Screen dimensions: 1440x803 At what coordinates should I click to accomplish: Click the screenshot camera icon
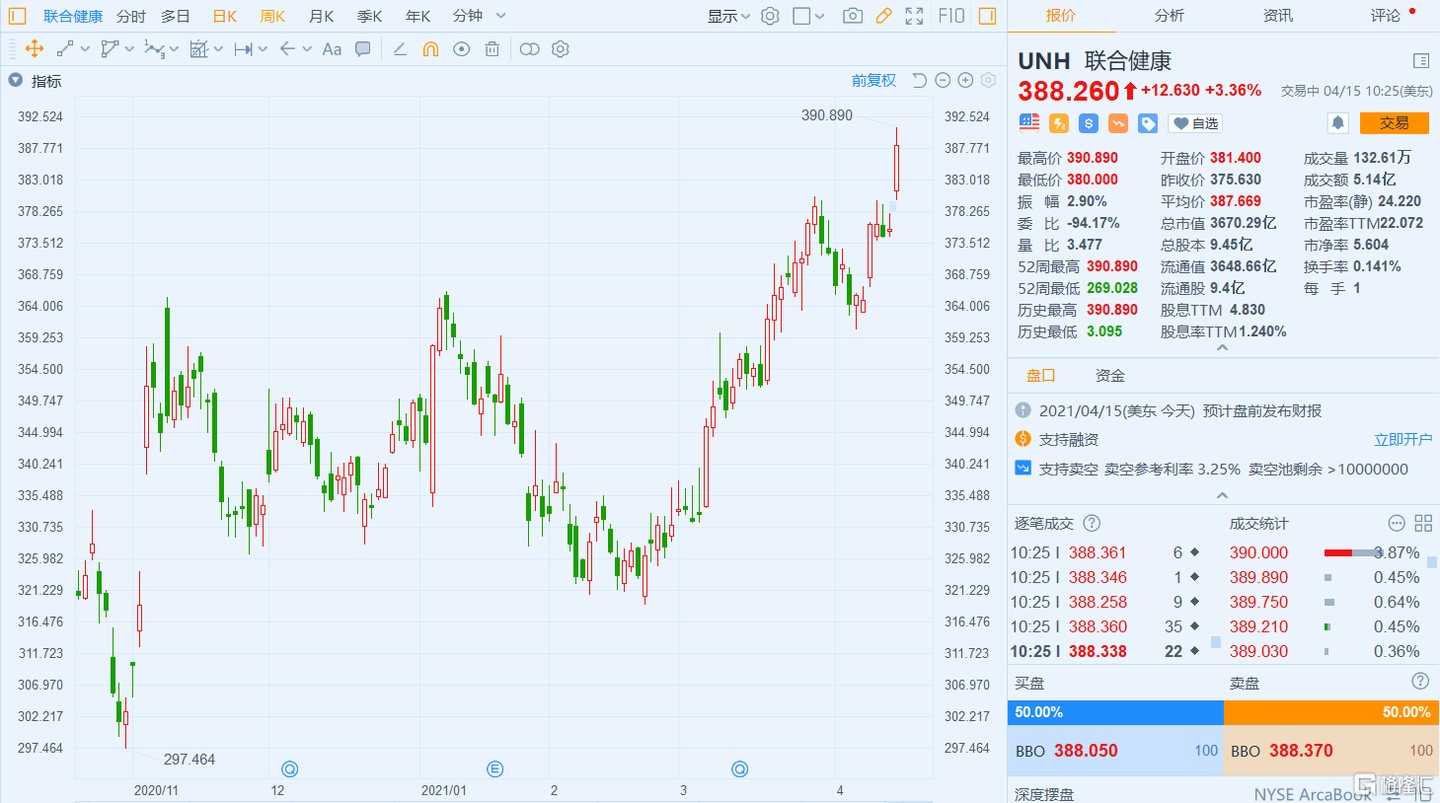point(852,16)
